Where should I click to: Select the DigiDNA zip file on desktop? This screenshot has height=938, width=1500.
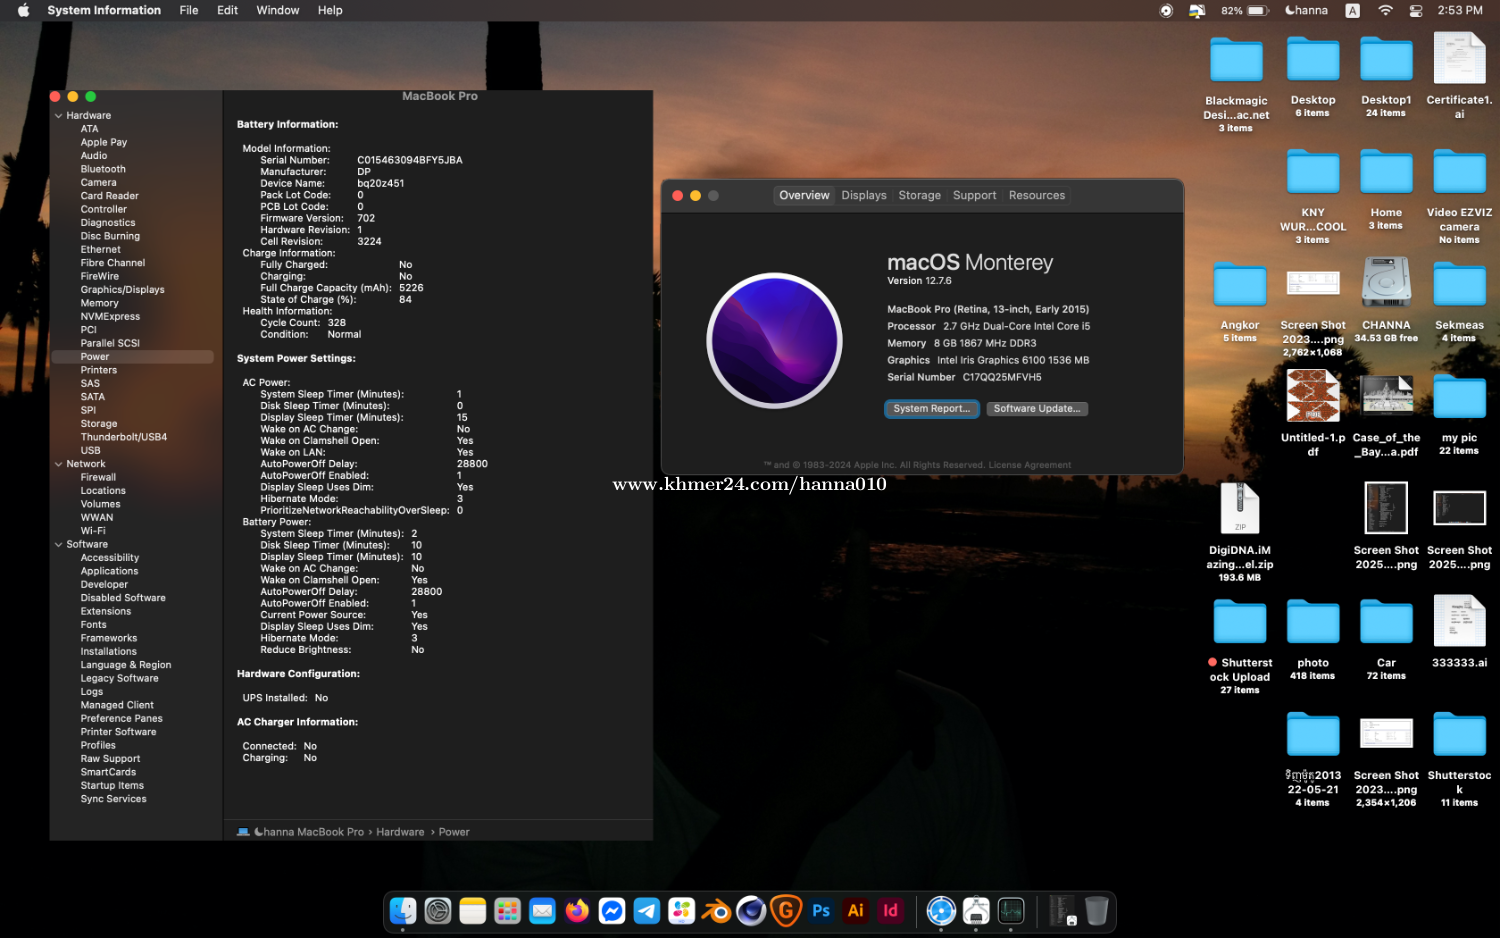tap(1240, 508)
